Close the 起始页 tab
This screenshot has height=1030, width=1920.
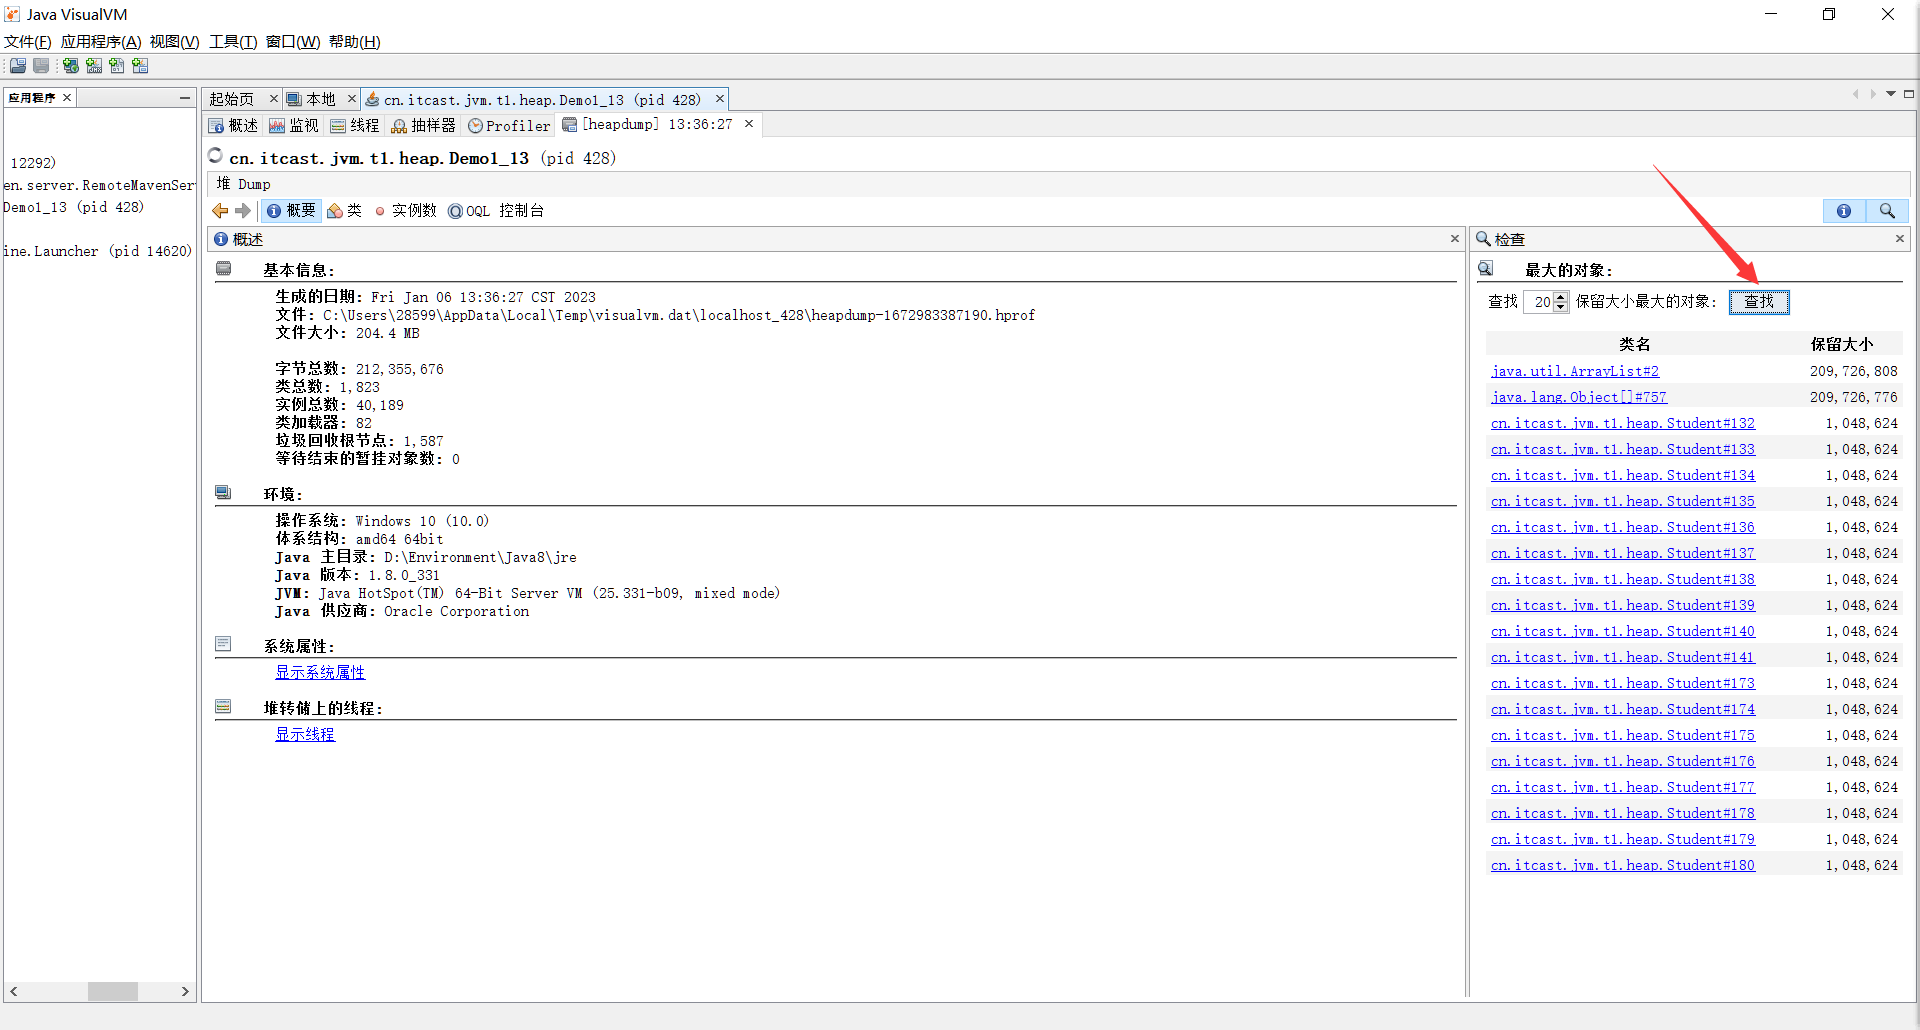[x=273, y=99]
